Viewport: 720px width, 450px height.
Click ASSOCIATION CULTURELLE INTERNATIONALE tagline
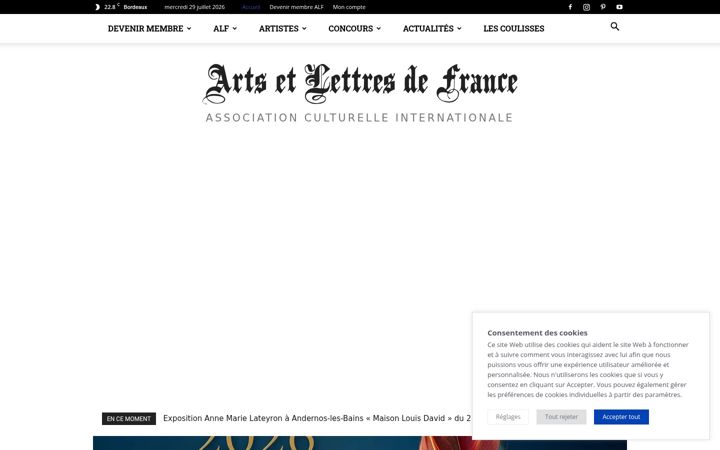point(359,118)
